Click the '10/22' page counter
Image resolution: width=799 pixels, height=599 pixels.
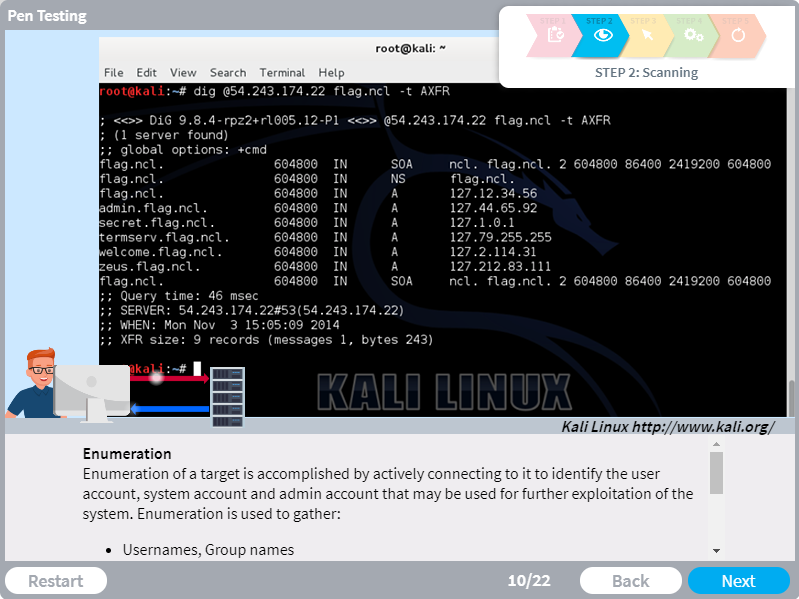click(529, 581)
